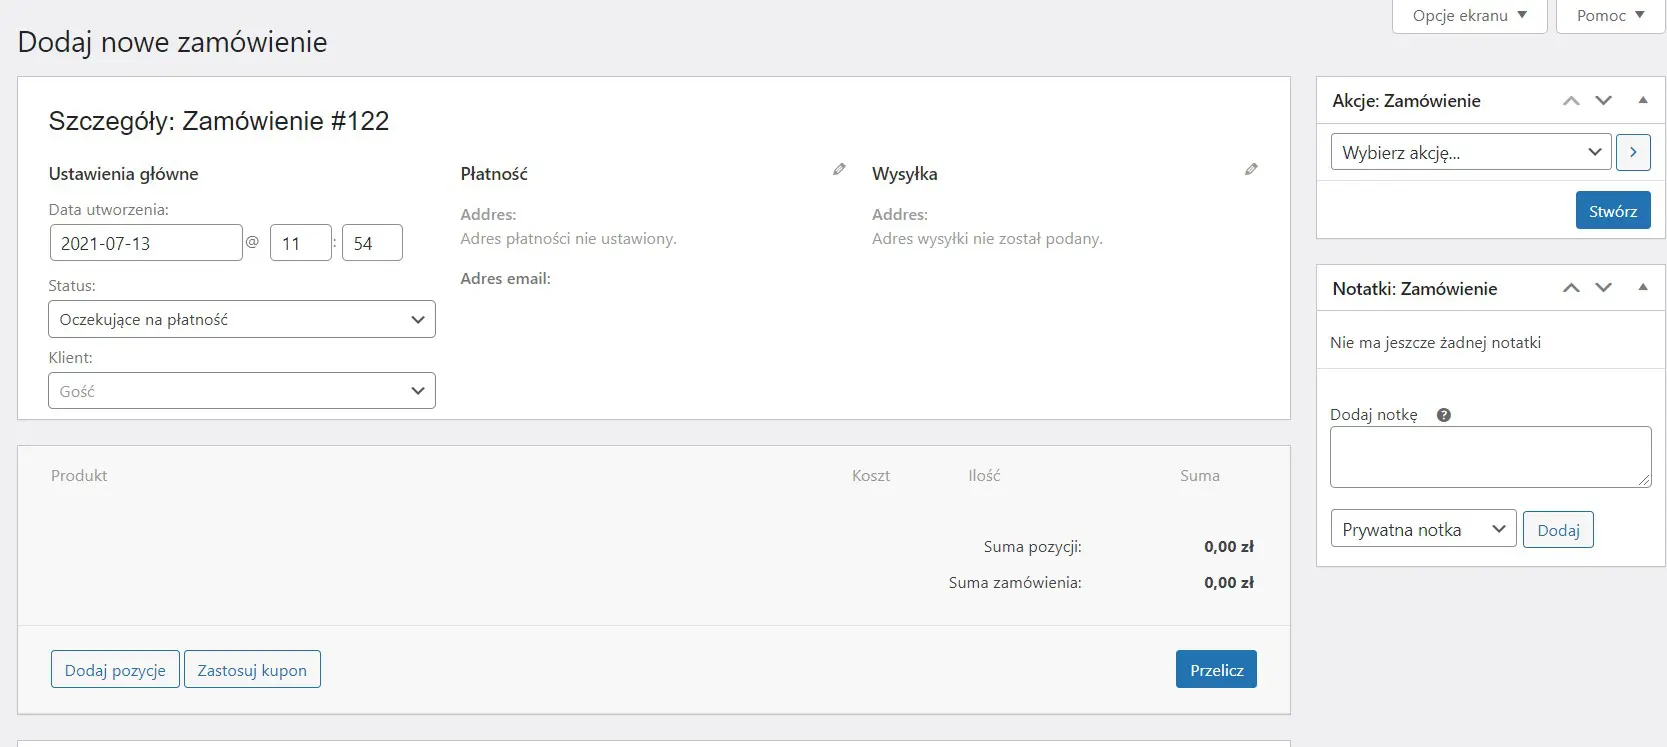
Task: Move Akcje: Zamówienie panel up
Action: click(1571, 101)
